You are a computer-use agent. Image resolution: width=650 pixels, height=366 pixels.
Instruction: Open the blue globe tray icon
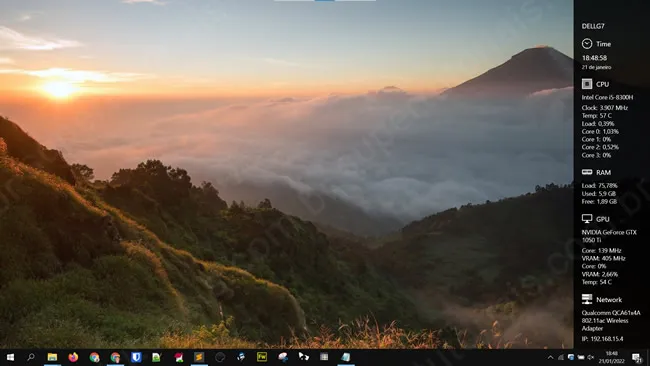(x=571, y=357)
